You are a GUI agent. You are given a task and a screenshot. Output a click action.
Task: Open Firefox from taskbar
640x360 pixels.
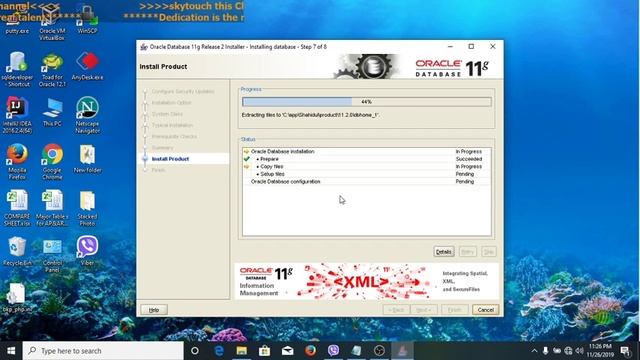pyautogui.click(x=310, y=351)
